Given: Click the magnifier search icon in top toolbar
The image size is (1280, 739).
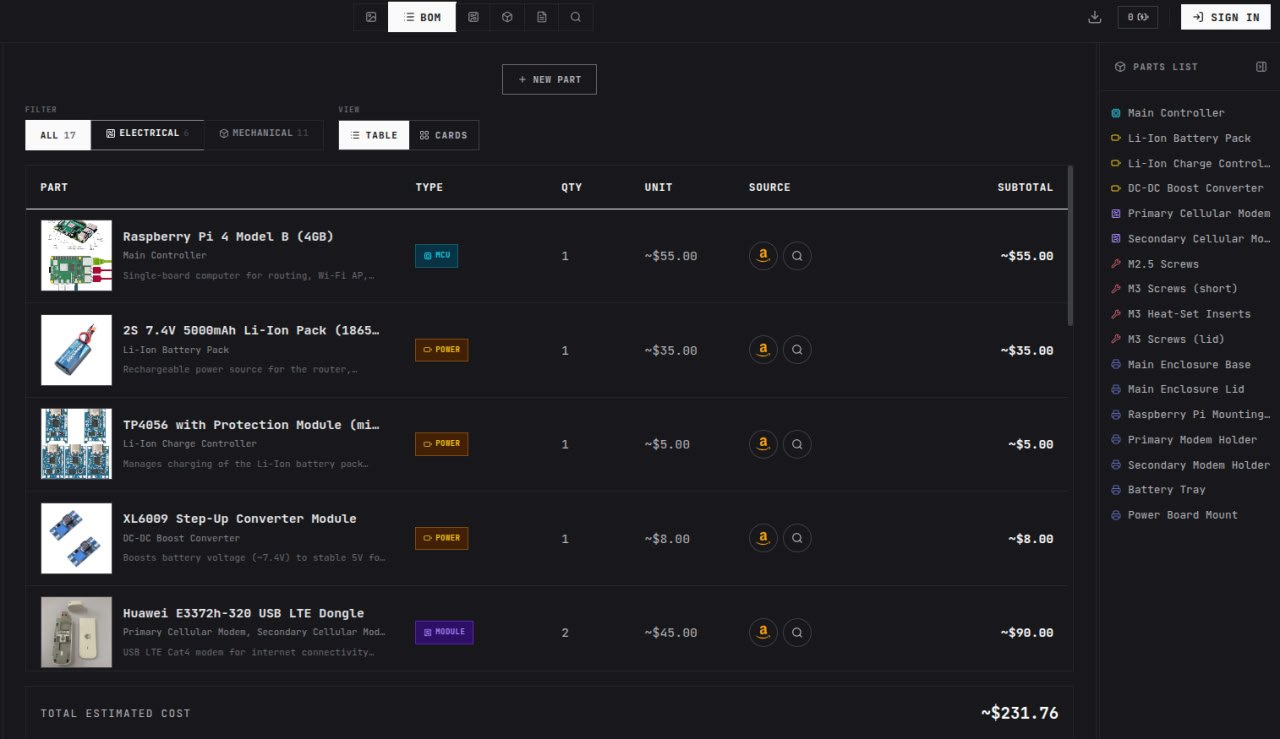Looking at the screenshot, I should click(x=575, y=17).
